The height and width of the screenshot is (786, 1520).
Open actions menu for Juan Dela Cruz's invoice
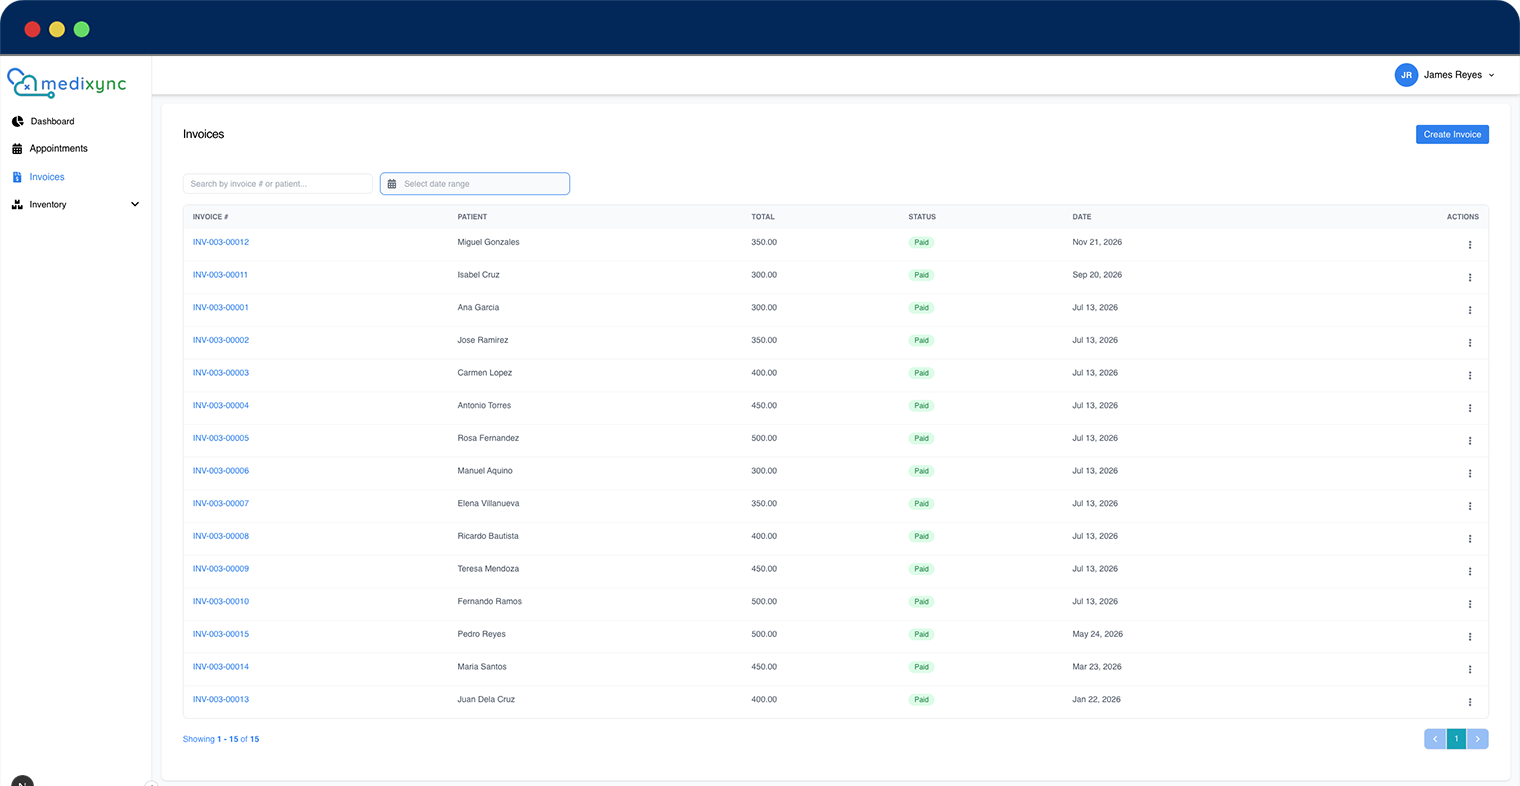(x=1469, y=702)
